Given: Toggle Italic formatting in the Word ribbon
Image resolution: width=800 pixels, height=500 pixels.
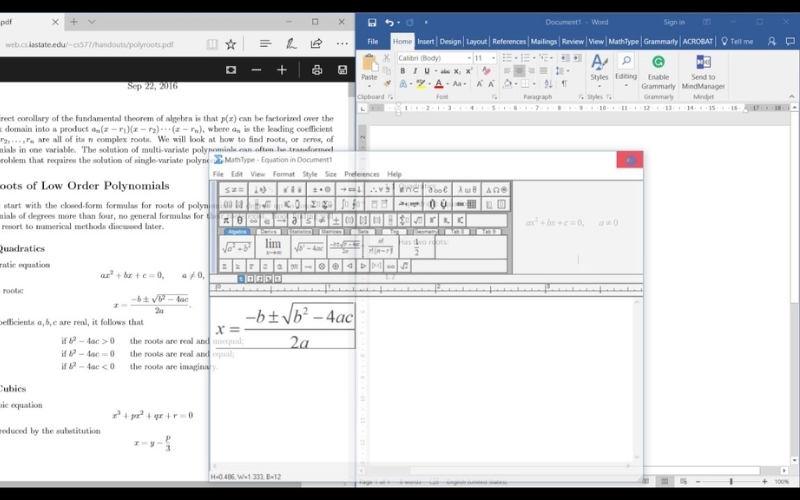Looking at the screenshot, I should [x=415, y=71].
